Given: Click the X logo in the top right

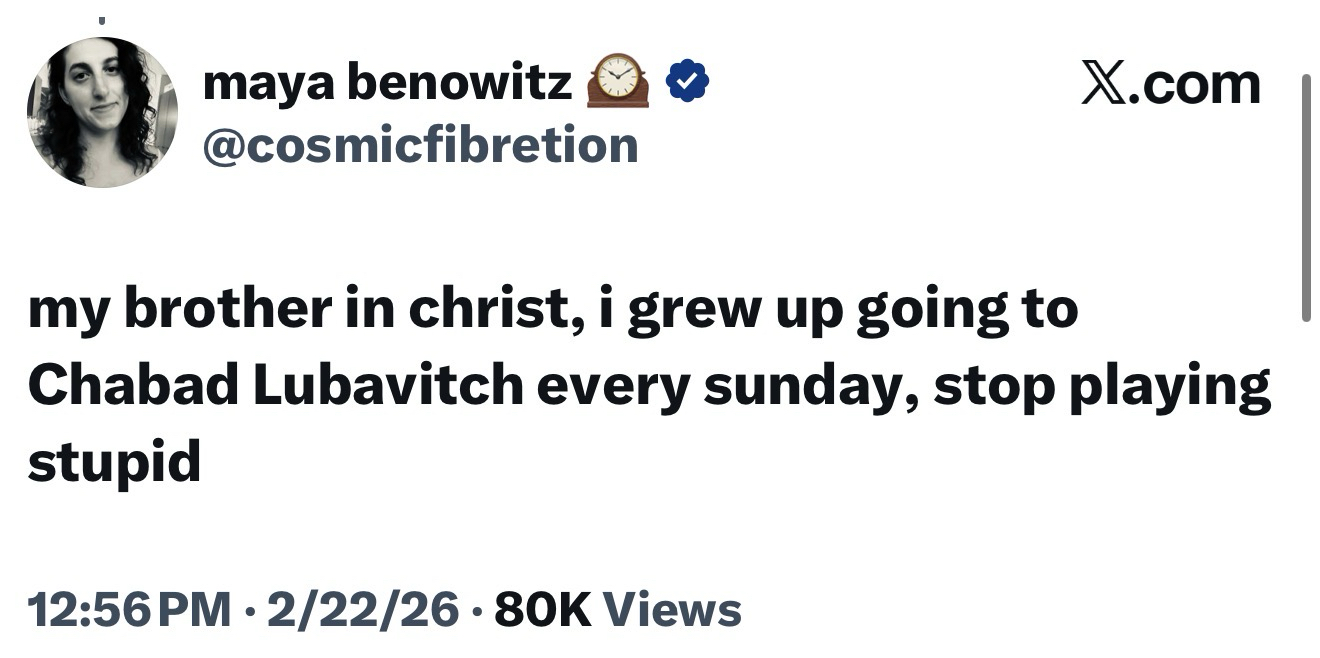Looking at the screenshot, I should [x=1106, y=84].
